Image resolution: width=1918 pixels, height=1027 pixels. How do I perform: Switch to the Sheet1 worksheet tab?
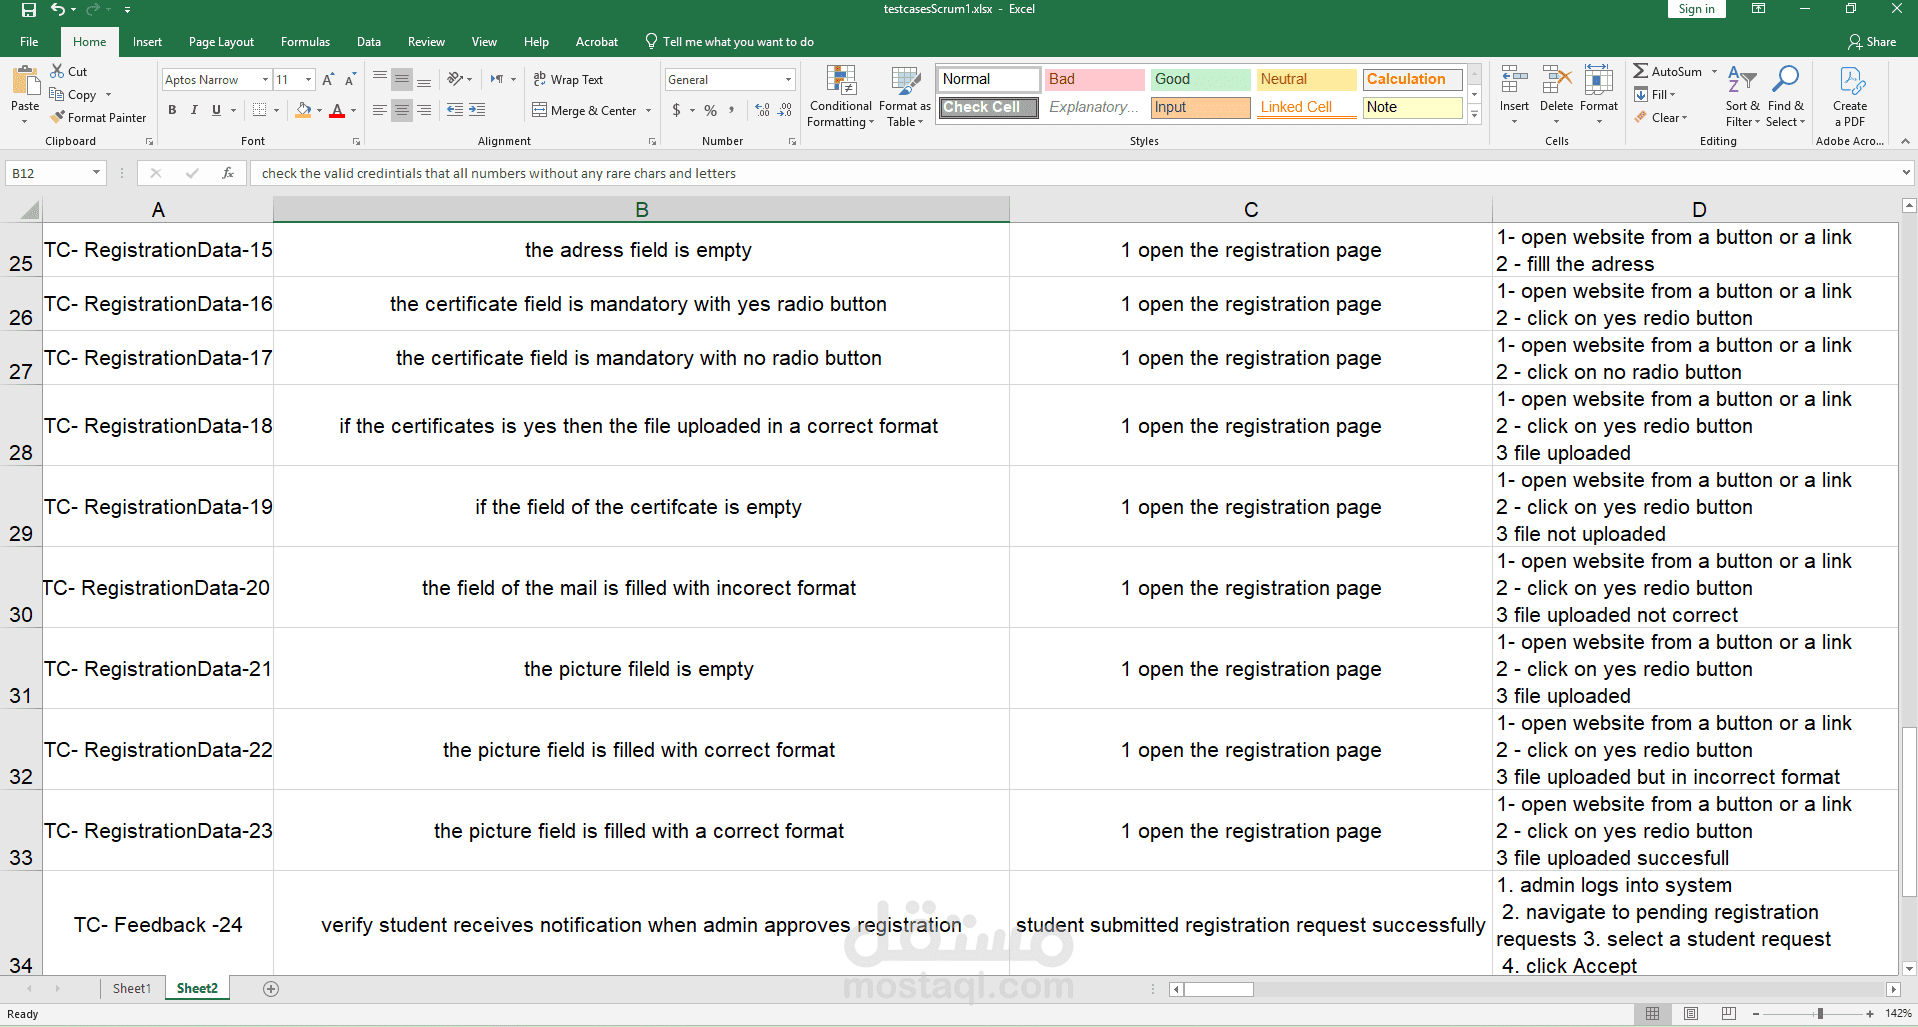click(132, 989)
